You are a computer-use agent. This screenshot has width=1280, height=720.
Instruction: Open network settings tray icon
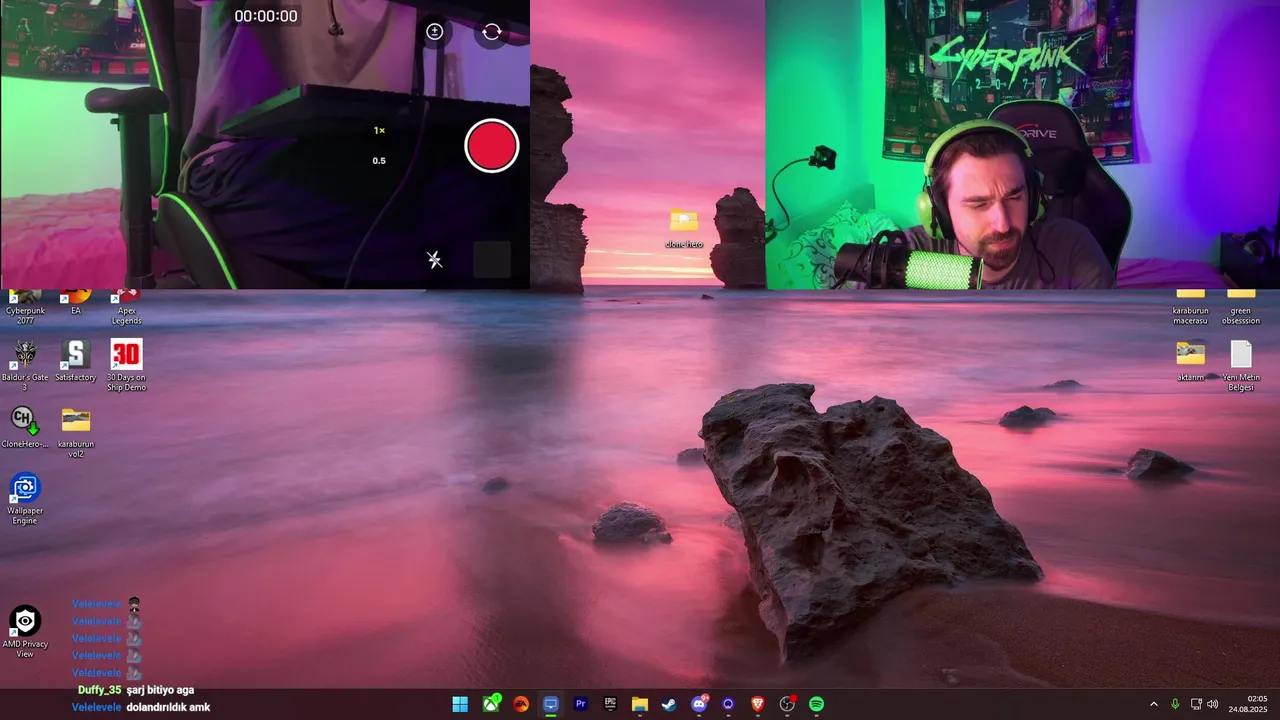tap(1196, 704)
